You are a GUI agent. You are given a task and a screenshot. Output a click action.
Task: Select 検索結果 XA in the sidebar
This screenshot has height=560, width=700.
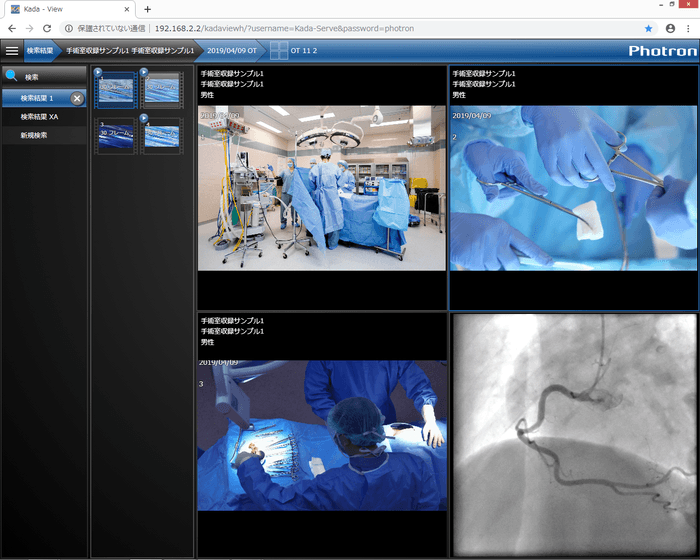40,116
